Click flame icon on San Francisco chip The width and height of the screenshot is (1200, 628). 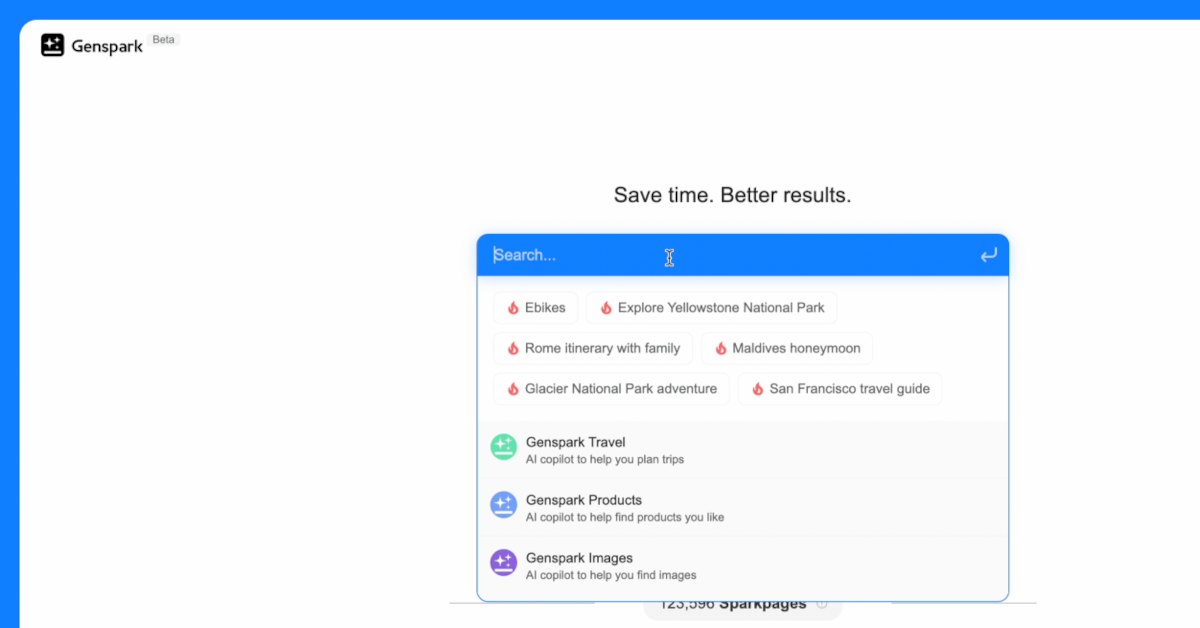coord(758,389)
